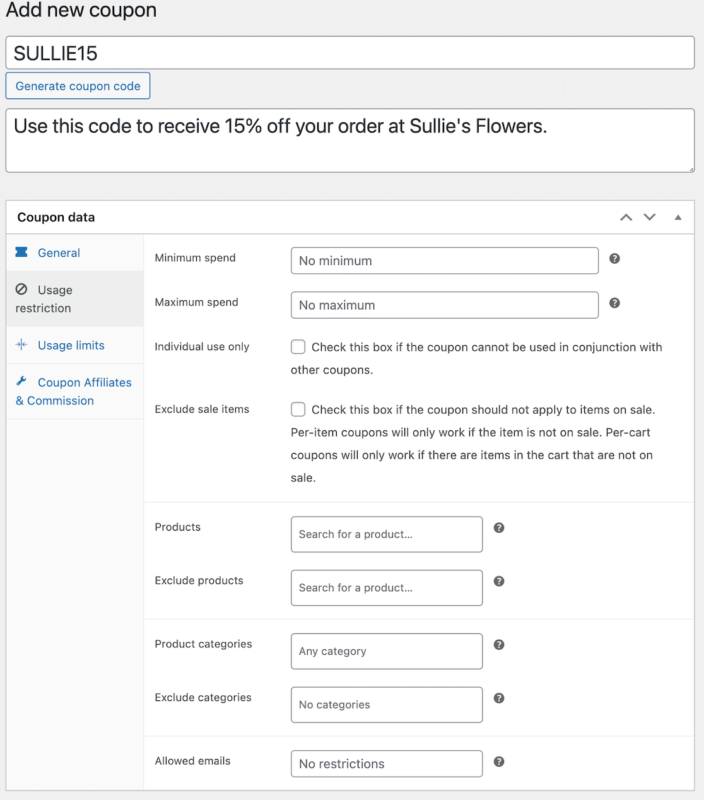The image size is (704, 800).
Task: Focus the Allowed emails input field
Action: point(387,764)
